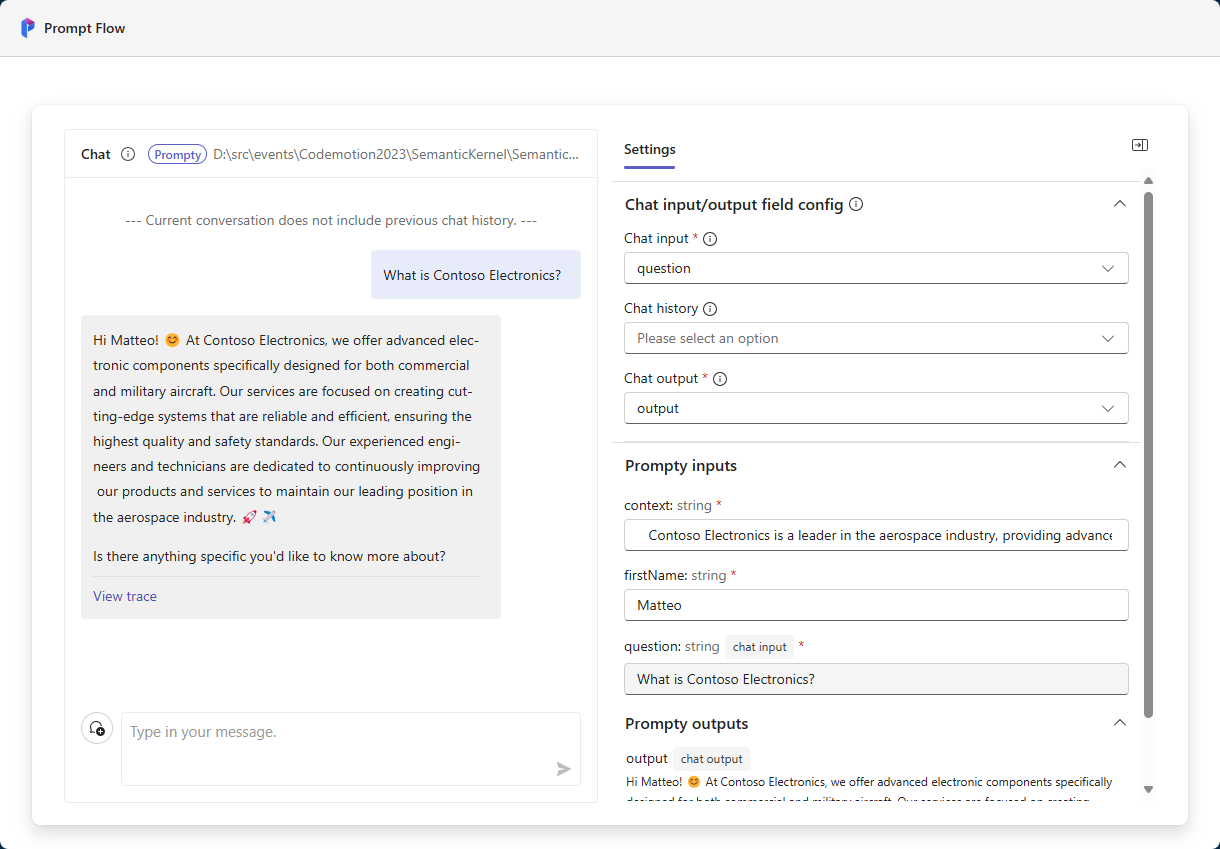Click the info icon beside Chat title
Image resolution: width=1220 pixels, height=849 pixels.
pos(128,154)
